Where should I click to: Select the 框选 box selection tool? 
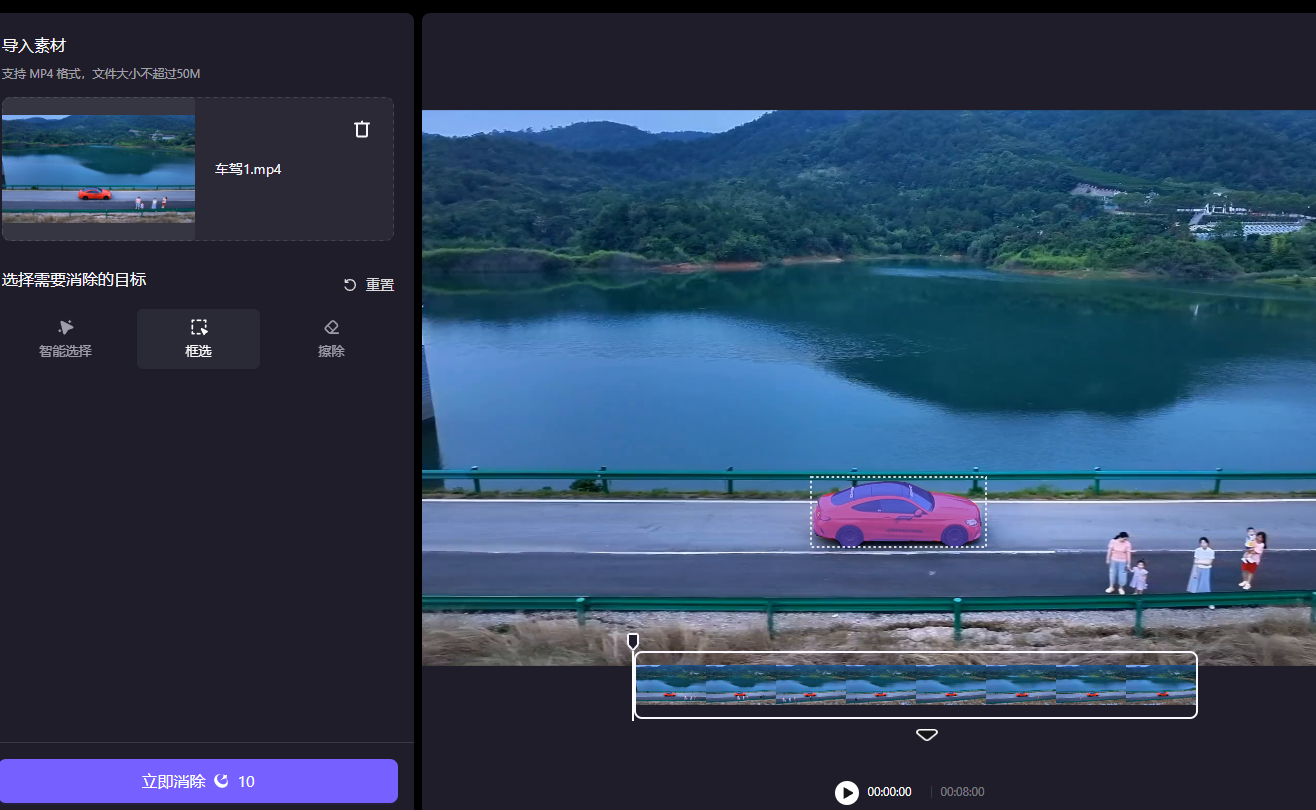pos(198,339)
